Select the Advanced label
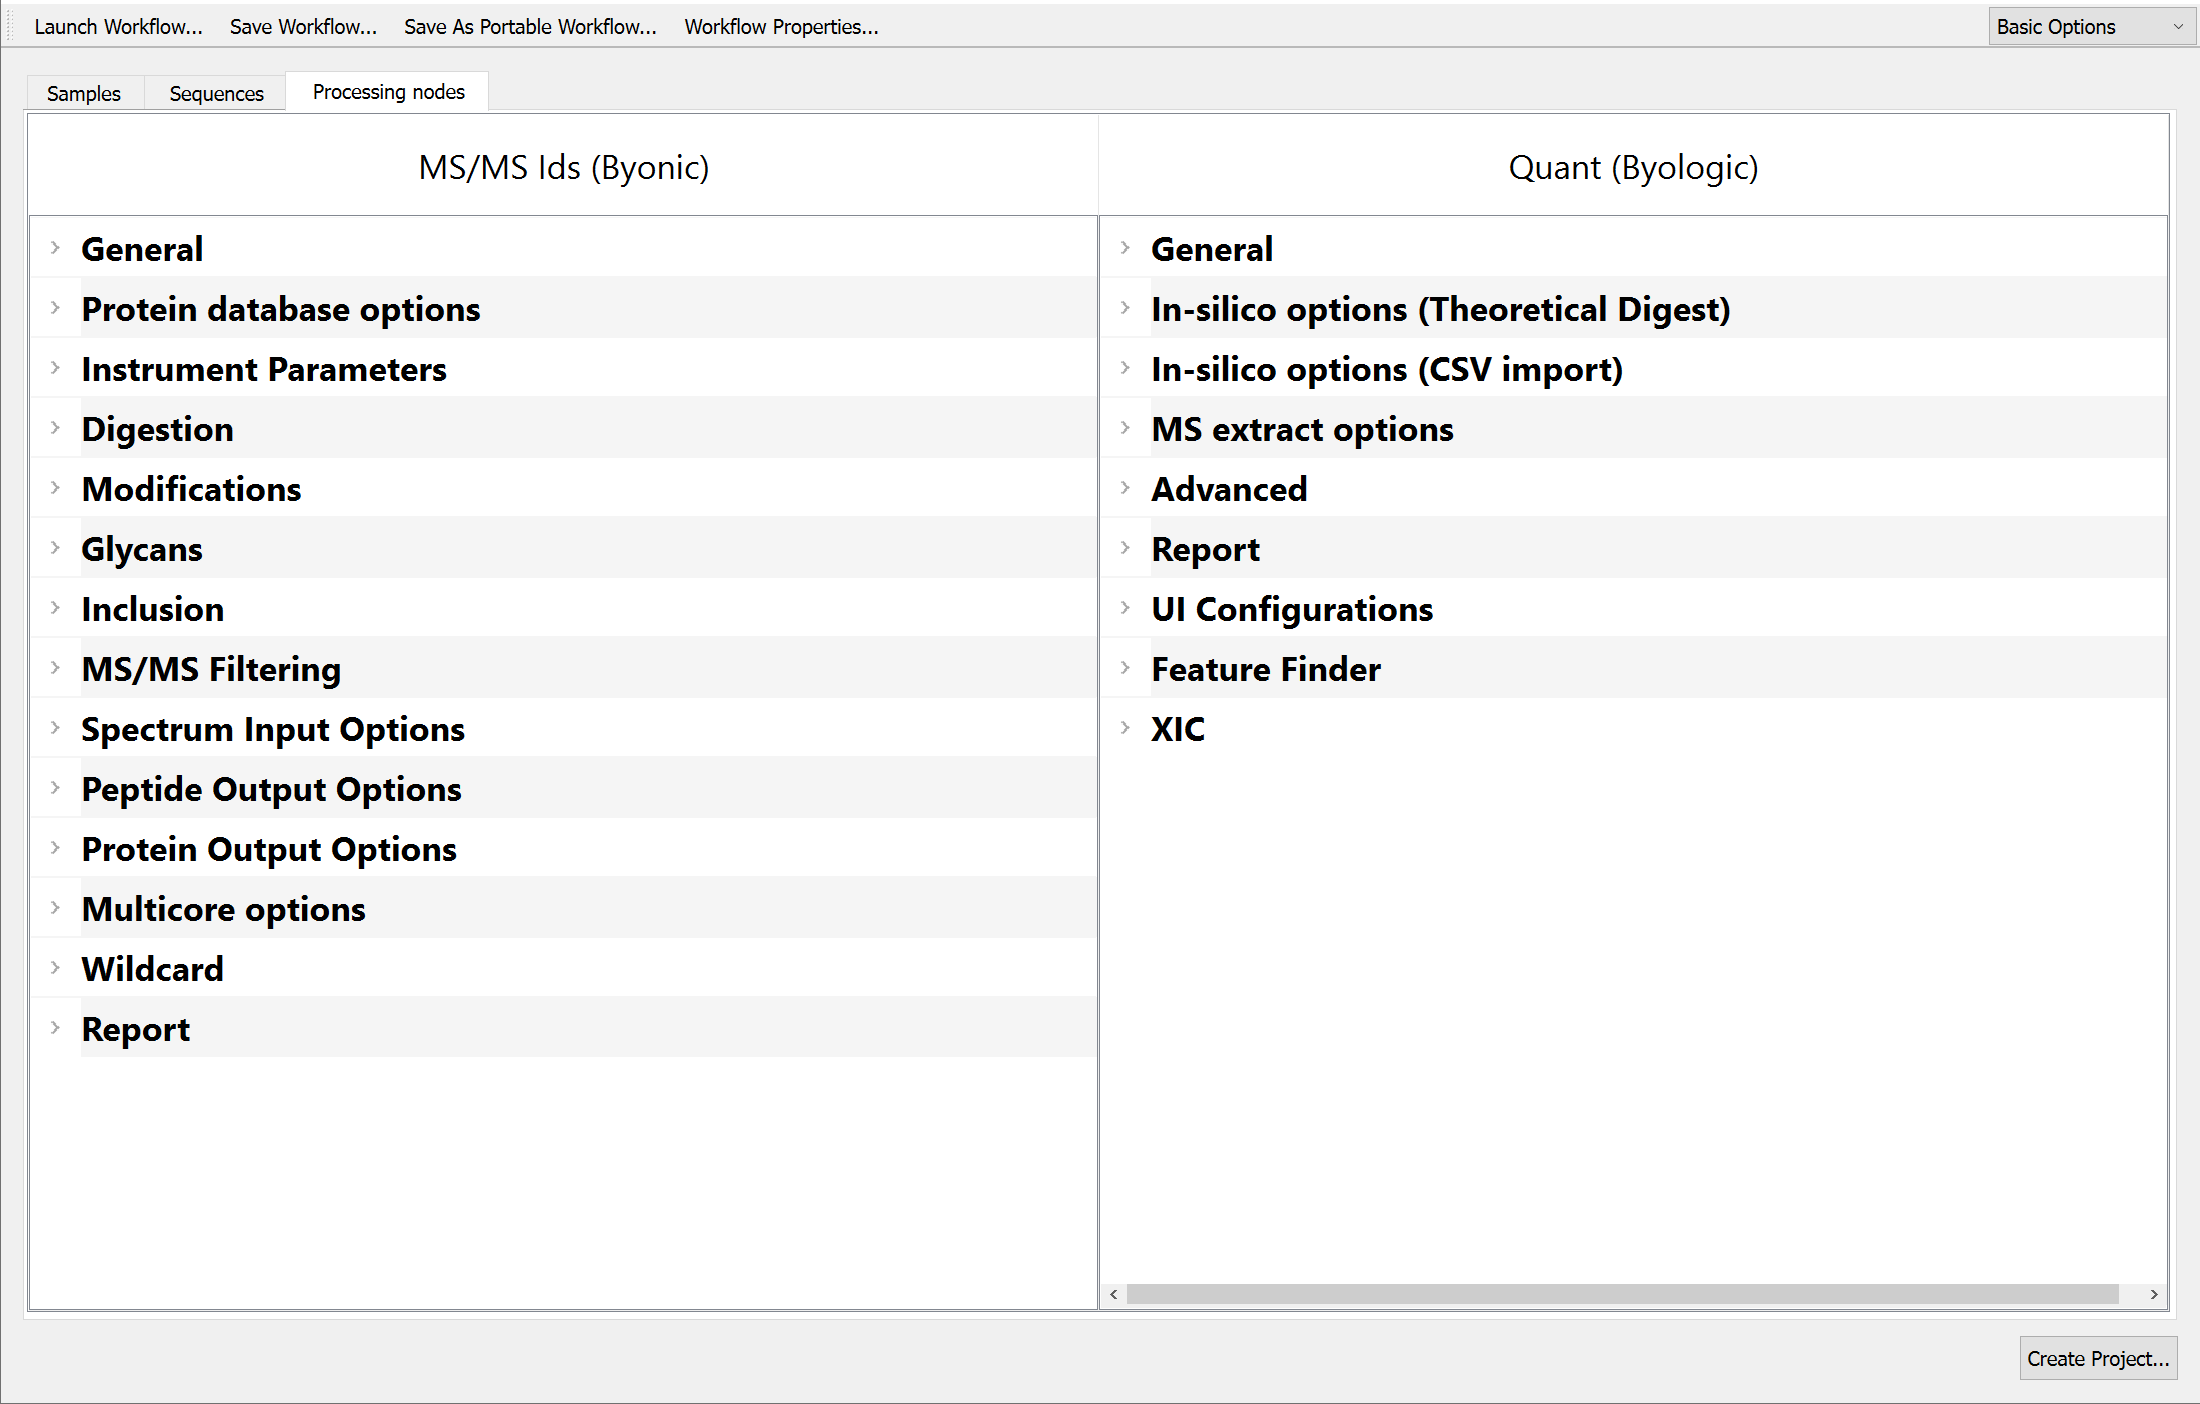The image size is (2200, 1404). tap(1230, 489)
